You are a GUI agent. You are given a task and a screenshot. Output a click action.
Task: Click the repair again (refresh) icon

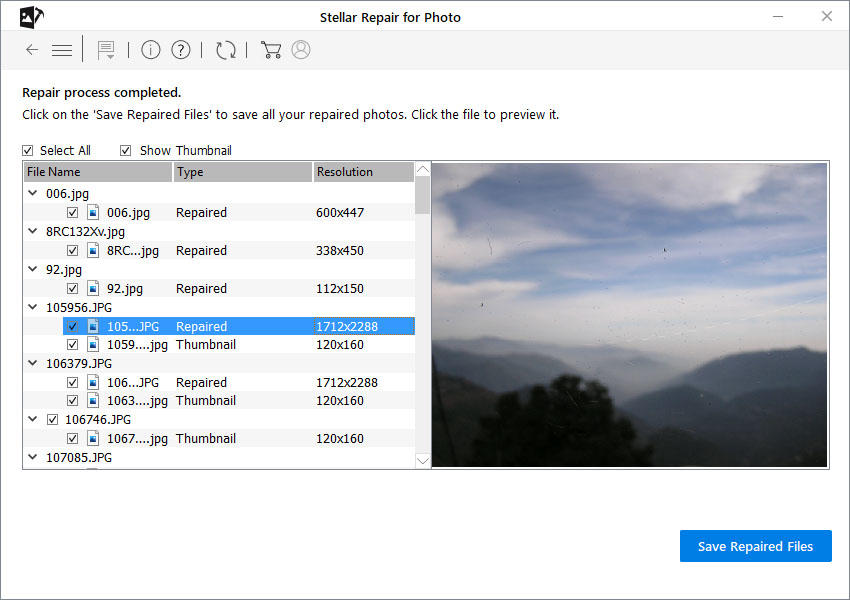click(226, 49)
